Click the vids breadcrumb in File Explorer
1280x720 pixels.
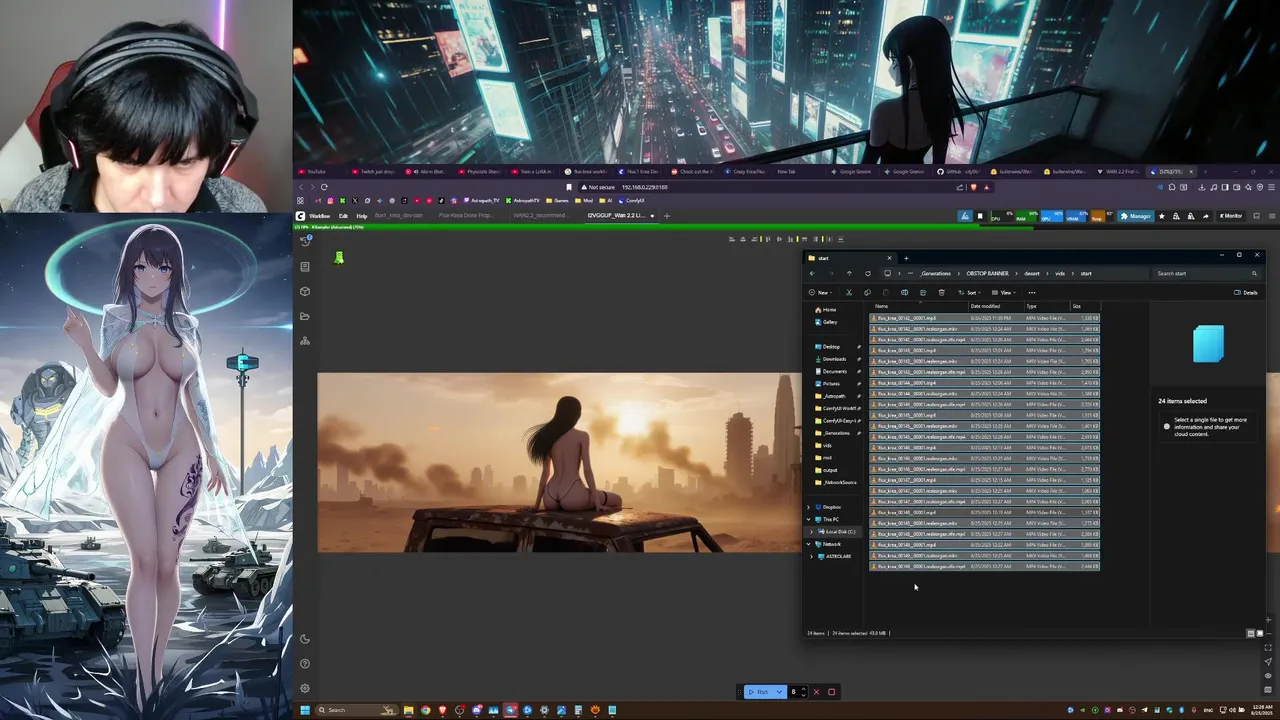[x=1060, y=273]
